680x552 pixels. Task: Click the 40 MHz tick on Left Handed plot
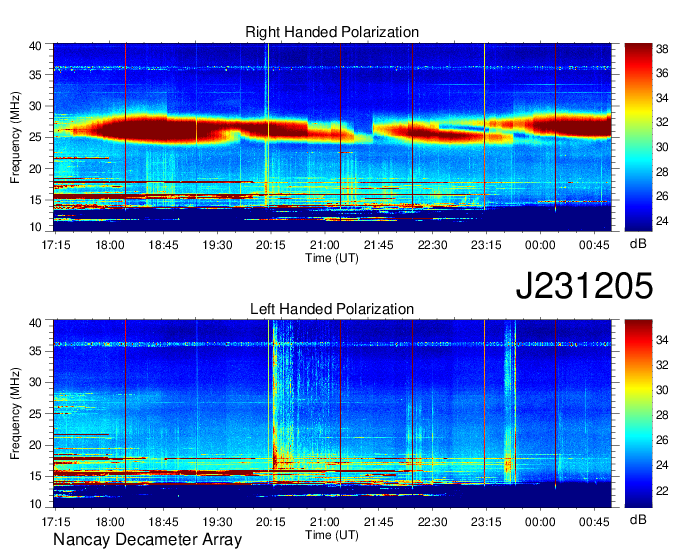tap(35, 323)
